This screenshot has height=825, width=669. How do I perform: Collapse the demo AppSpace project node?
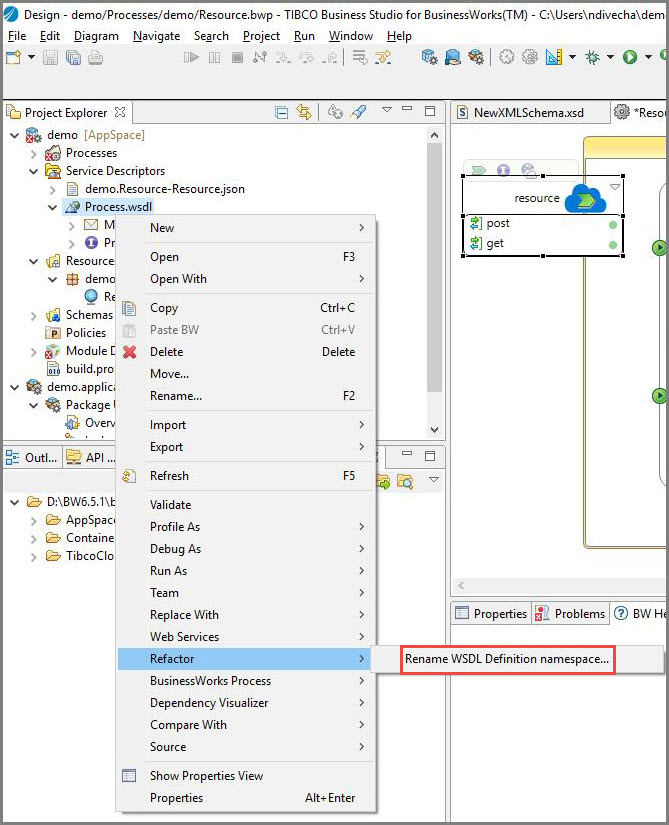pyautogui.click(x=15, y=135)
